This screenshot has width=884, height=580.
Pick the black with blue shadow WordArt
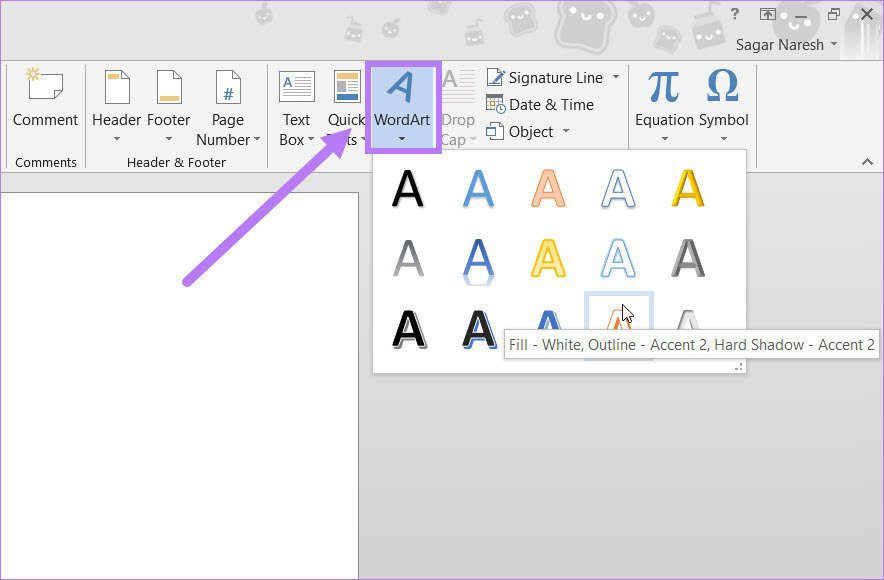(479, 330)
